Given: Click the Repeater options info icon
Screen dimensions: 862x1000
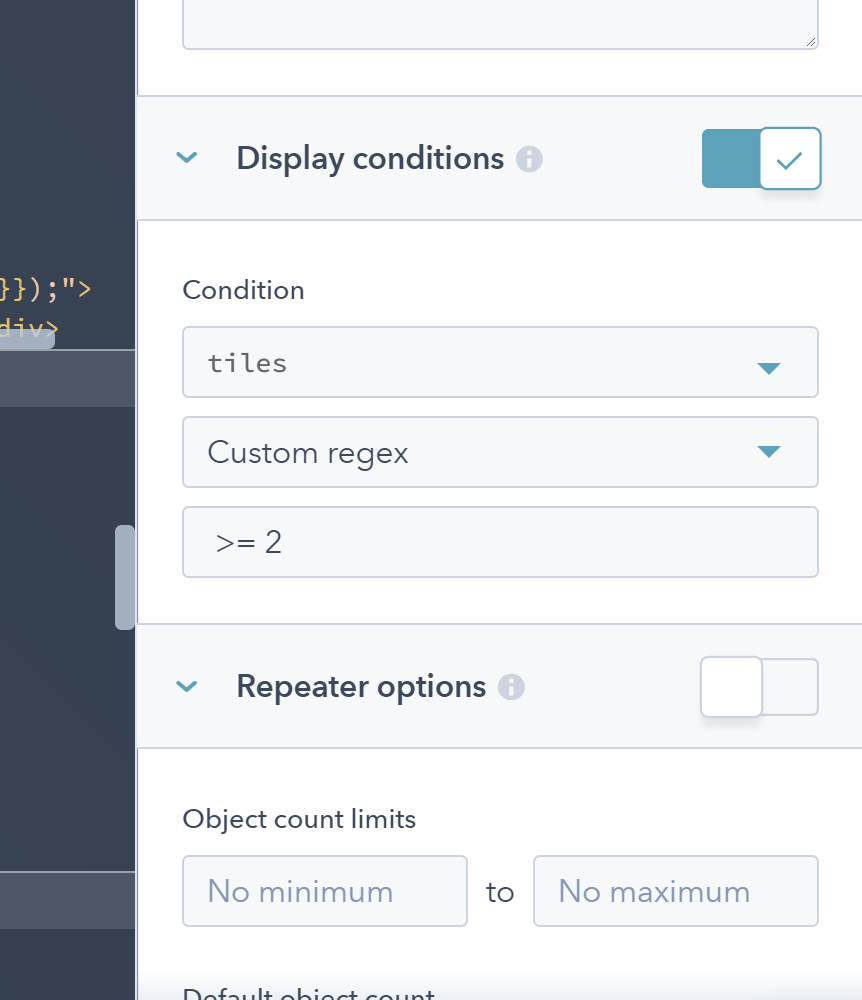Looking at the screenshot, I should coord(510,687).
